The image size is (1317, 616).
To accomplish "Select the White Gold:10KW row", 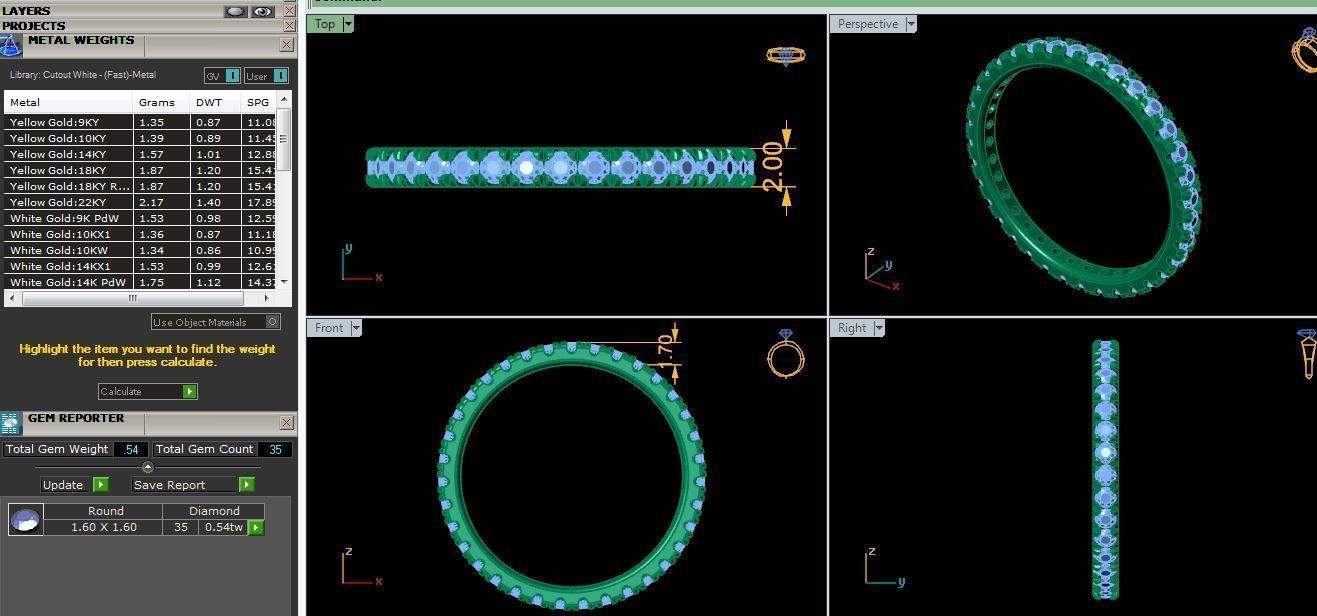I will pyautogui.click(x=141, y=250).
